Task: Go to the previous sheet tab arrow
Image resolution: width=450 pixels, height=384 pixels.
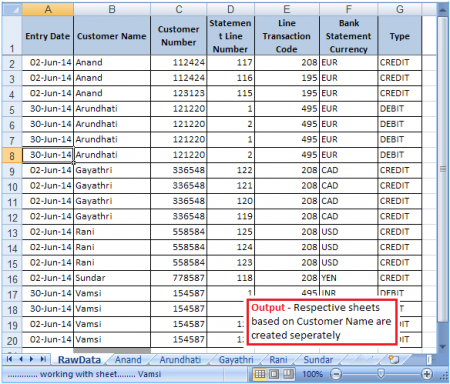Action: click(21, 359)
